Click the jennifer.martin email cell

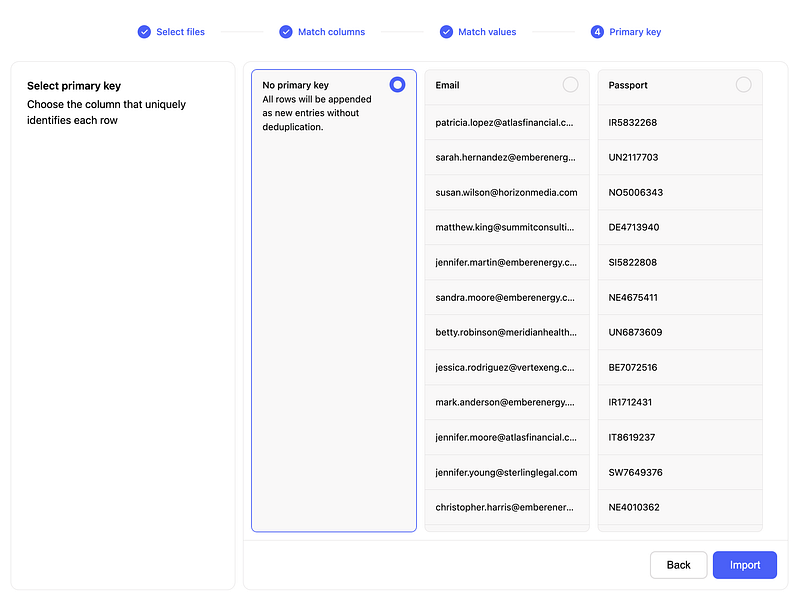pyautogui.click(x=507, y=263)
